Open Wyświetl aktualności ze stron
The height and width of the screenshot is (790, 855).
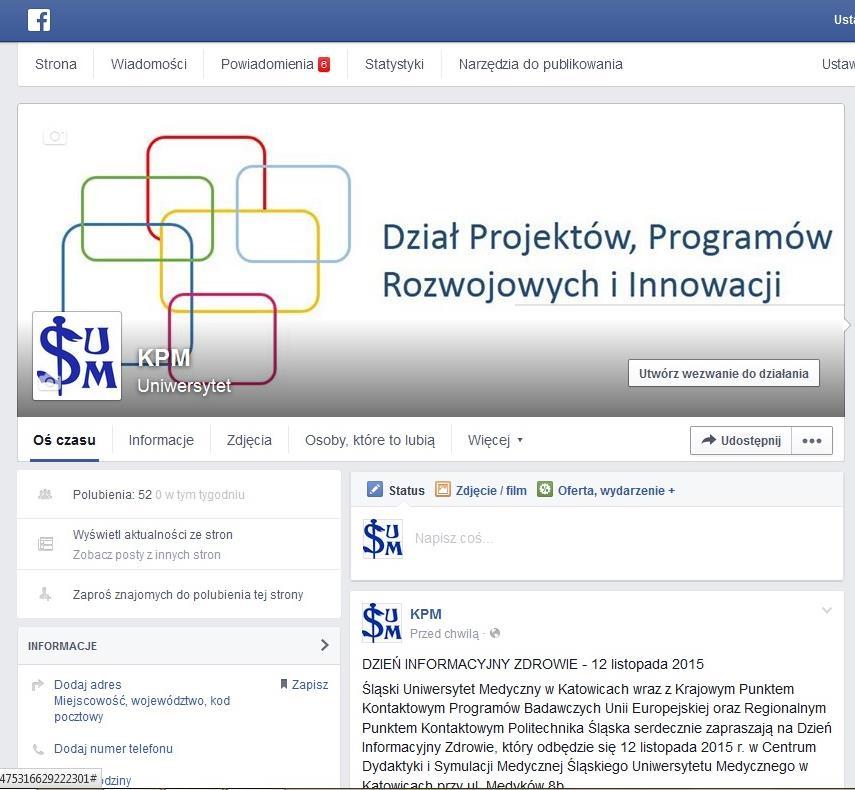click(153, 535)
